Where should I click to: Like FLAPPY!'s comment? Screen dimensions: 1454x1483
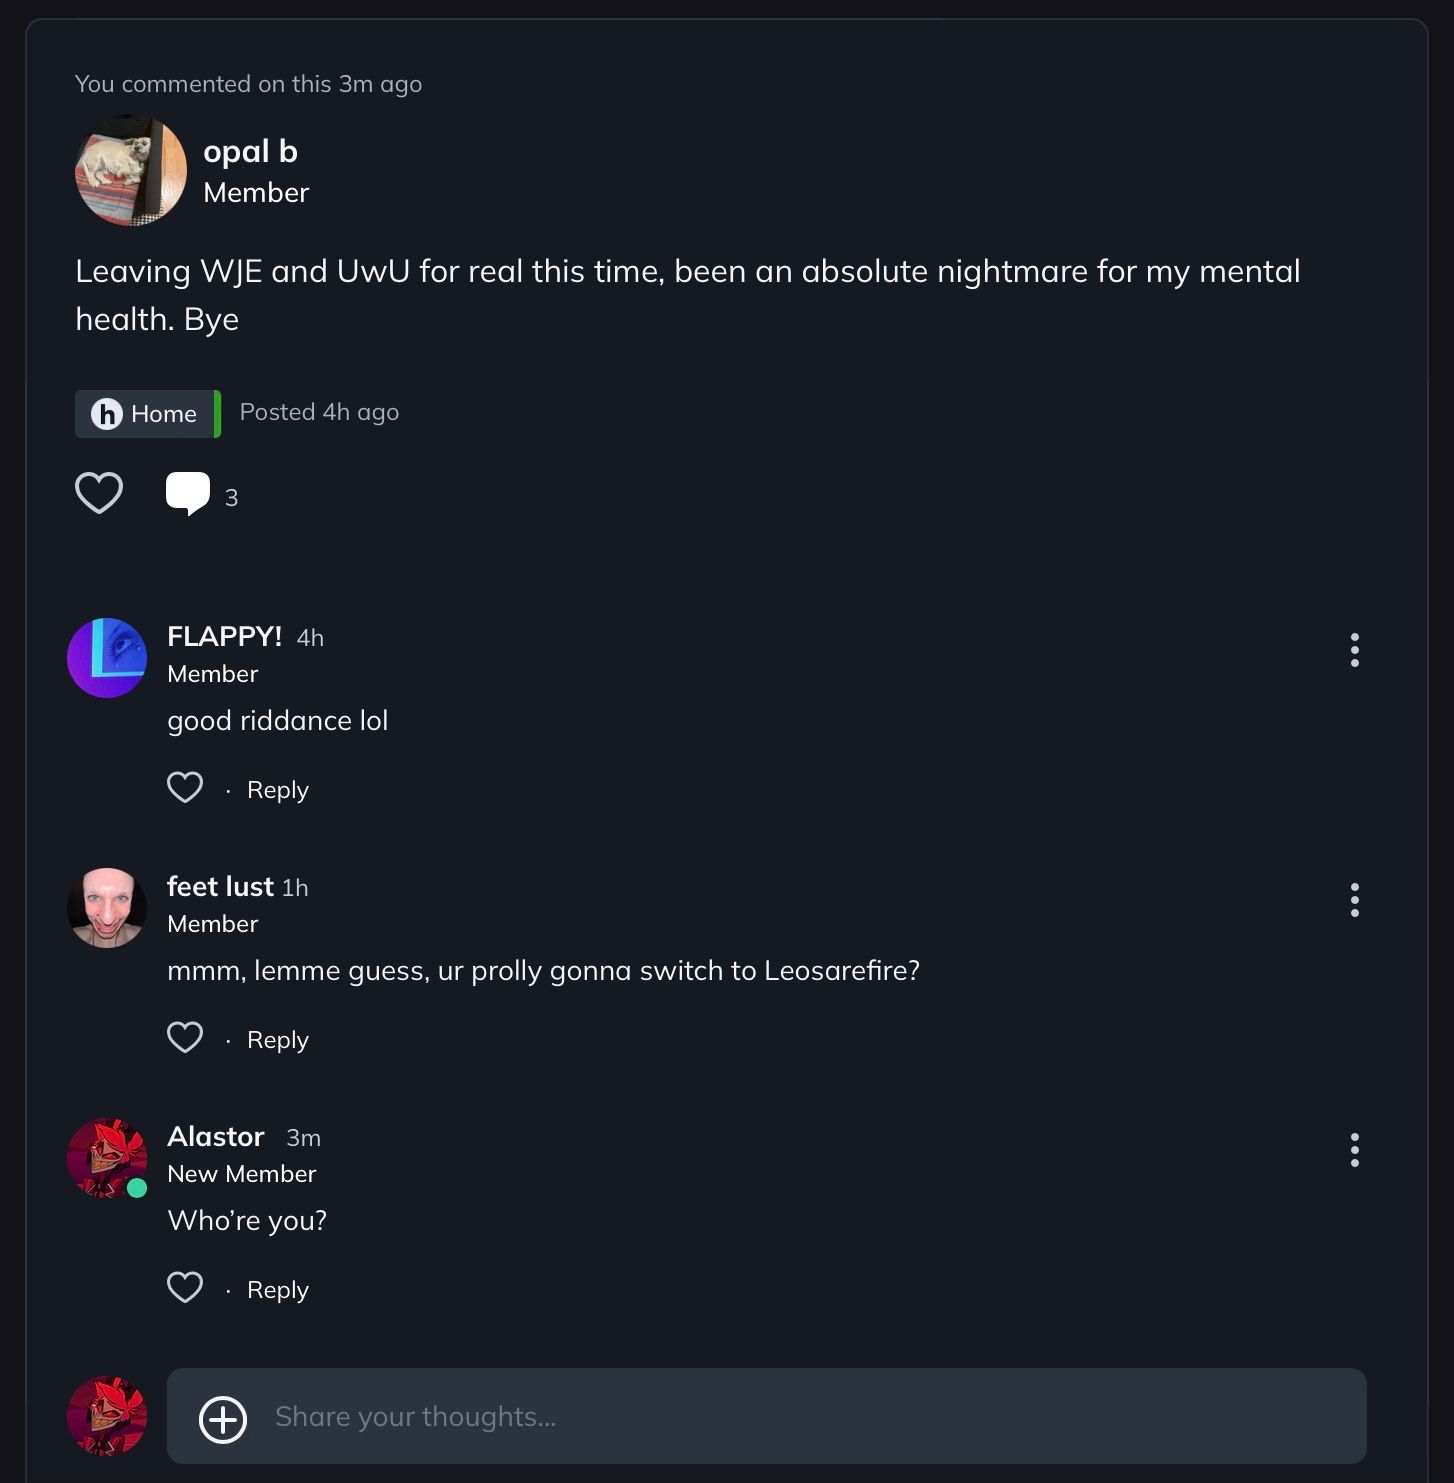[185, 788]
